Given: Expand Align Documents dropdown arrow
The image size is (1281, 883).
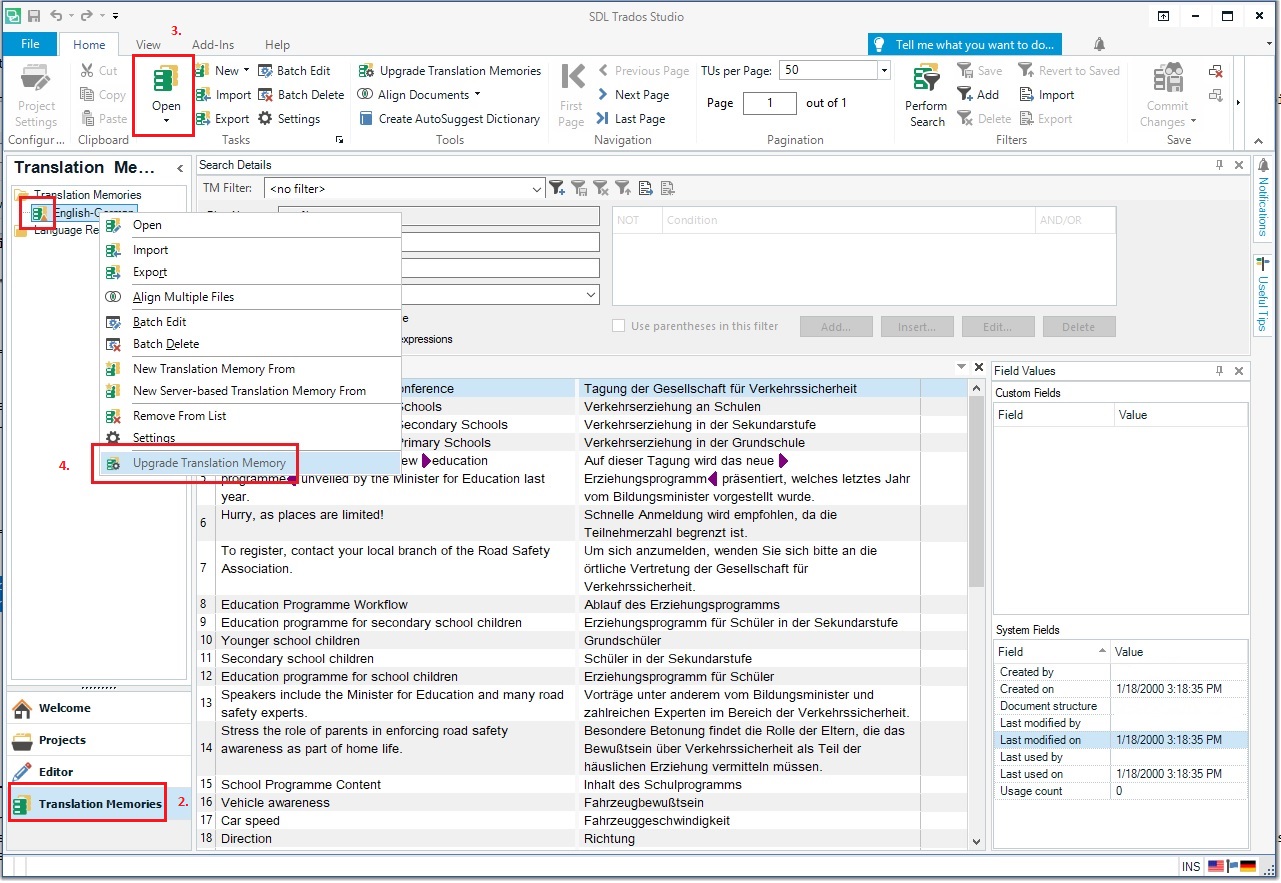Looking at the screenshot, I should [477, 95].
